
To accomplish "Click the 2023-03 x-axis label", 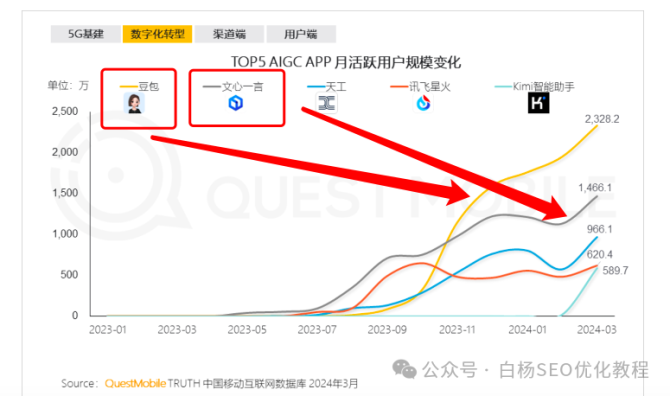I will 177,330.
